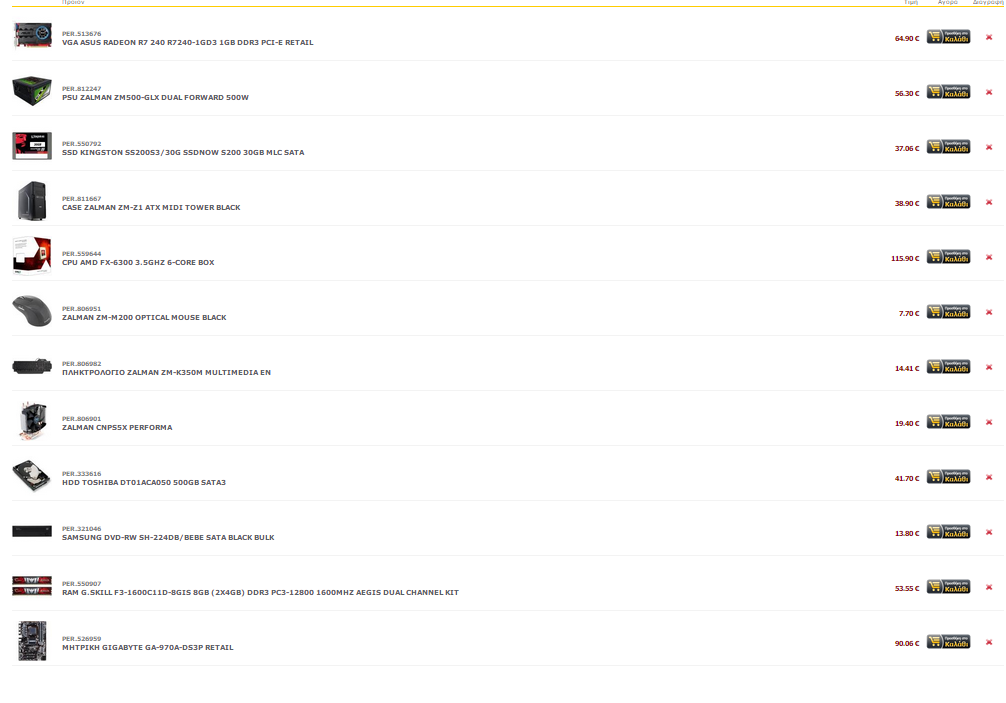Open PSU ZALMAN ZM500-GLX DUAL FORWARD link
The width and height of the screenshot is (1006, 703).
click(155, 97)
